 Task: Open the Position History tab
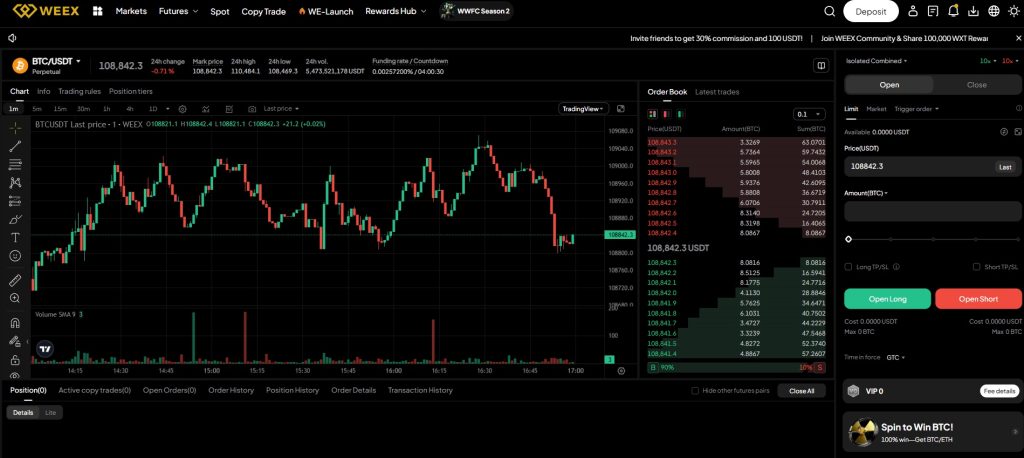(x=293, y=390)
